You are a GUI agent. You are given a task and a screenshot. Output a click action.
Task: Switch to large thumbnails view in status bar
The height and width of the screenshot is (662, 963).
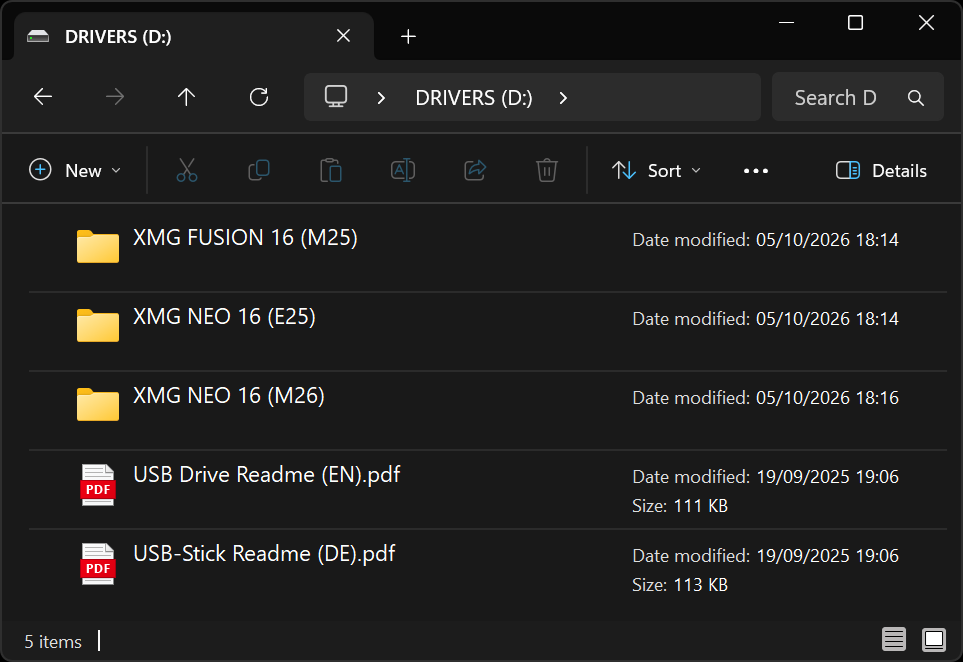(x=934, y=639)
